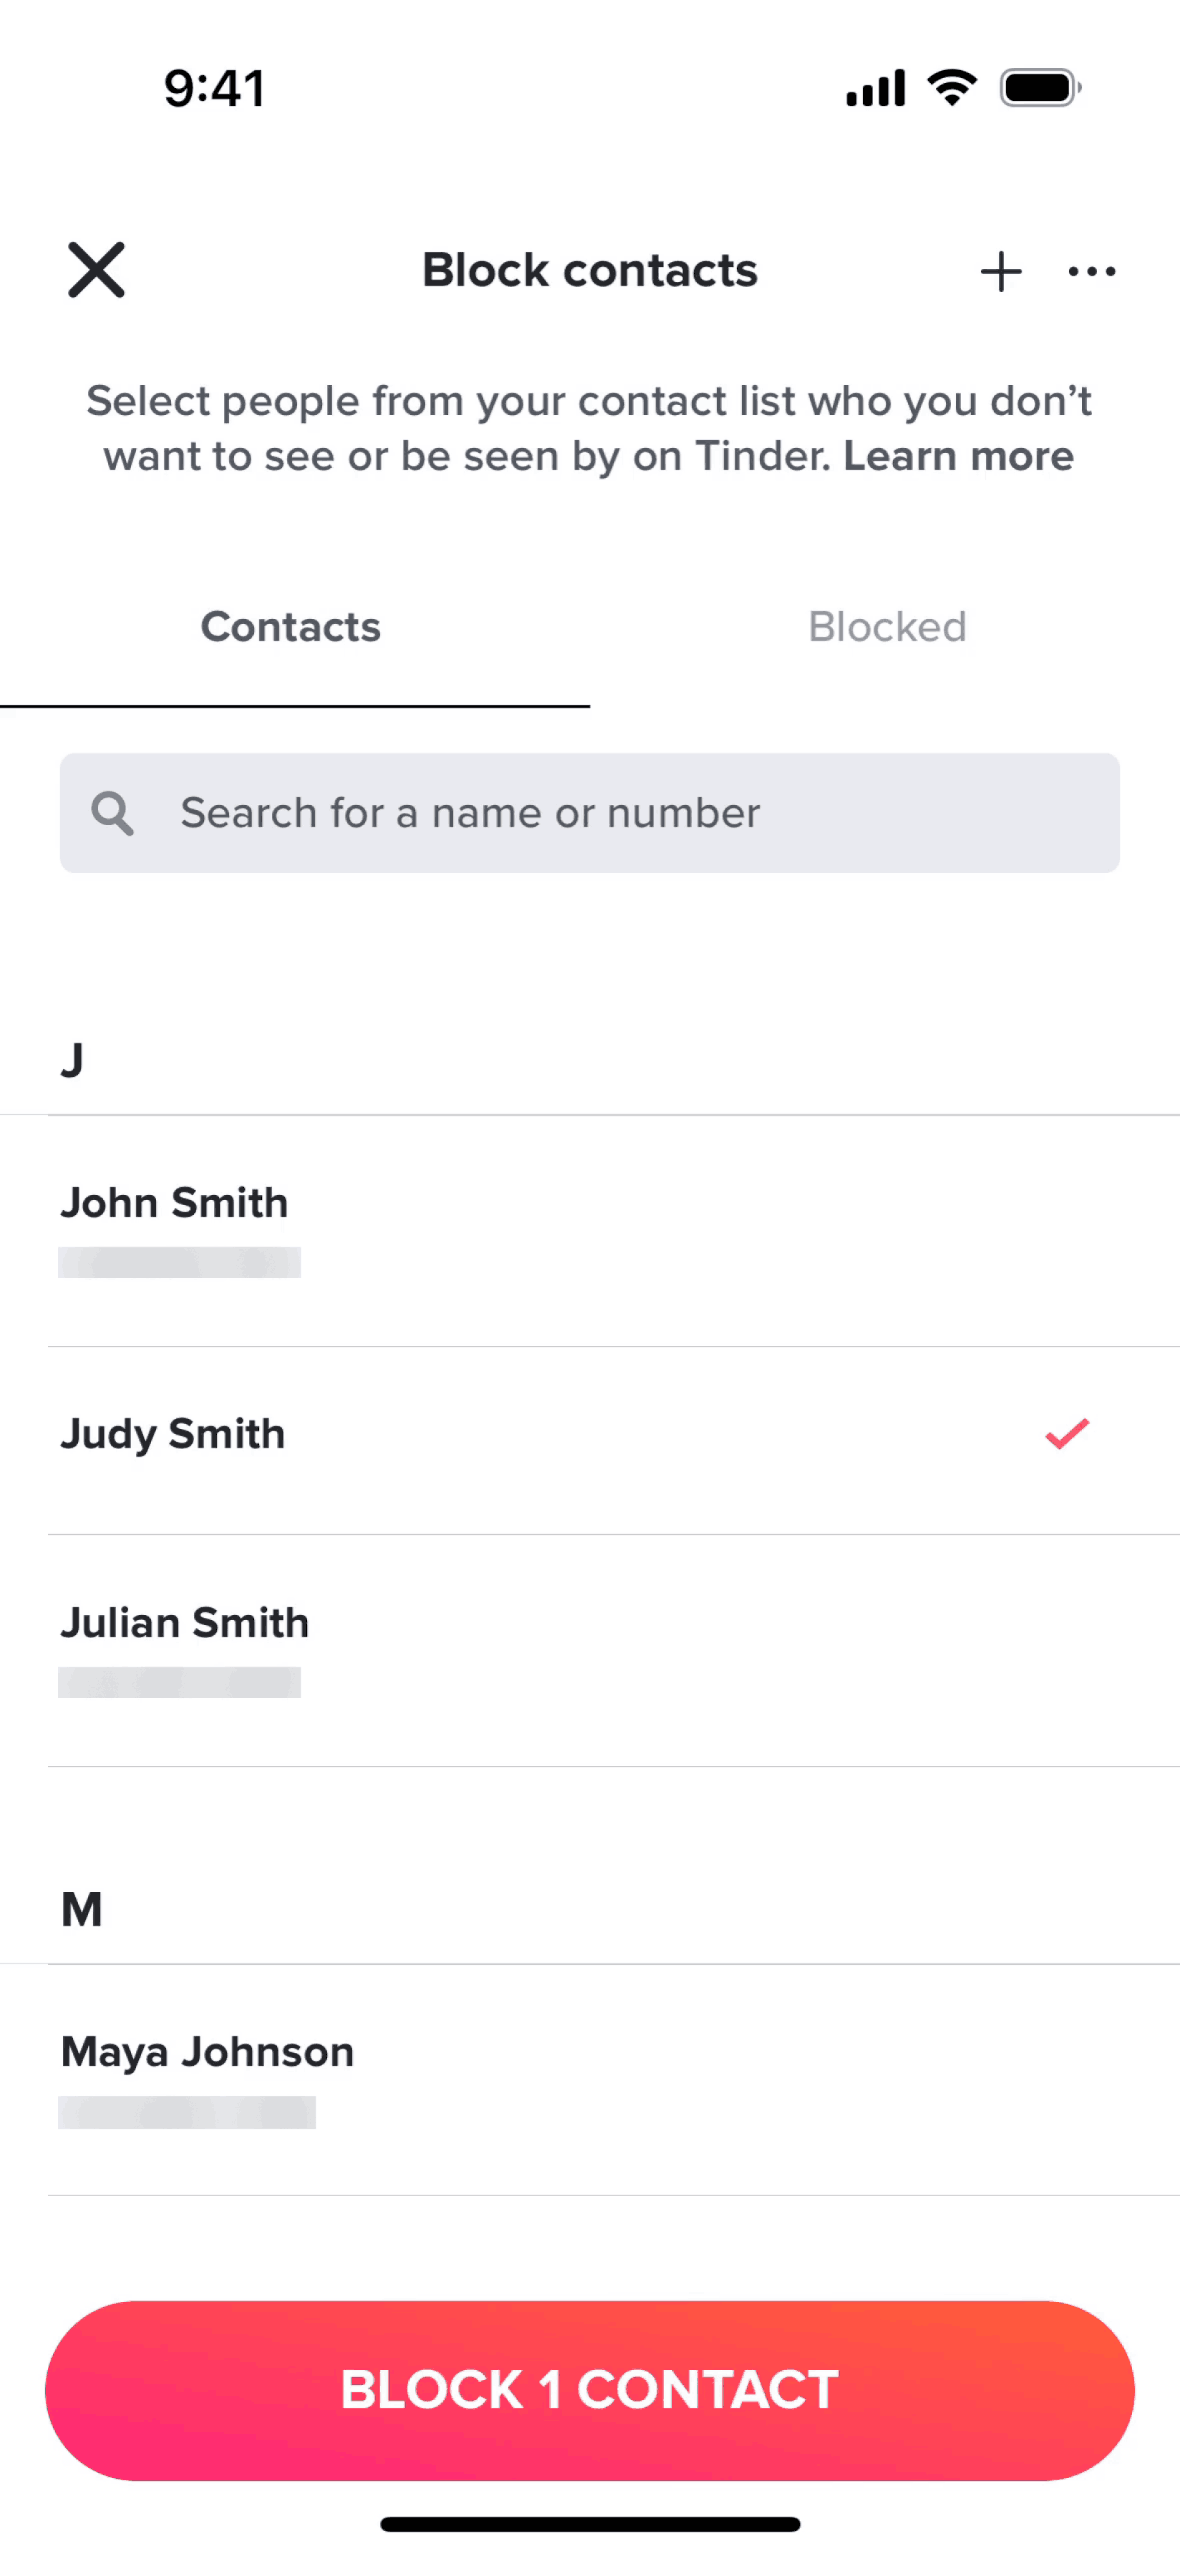Uncheck the Judy Smith checkmark
1180x2556 pixels.
coord(1067,1434)
